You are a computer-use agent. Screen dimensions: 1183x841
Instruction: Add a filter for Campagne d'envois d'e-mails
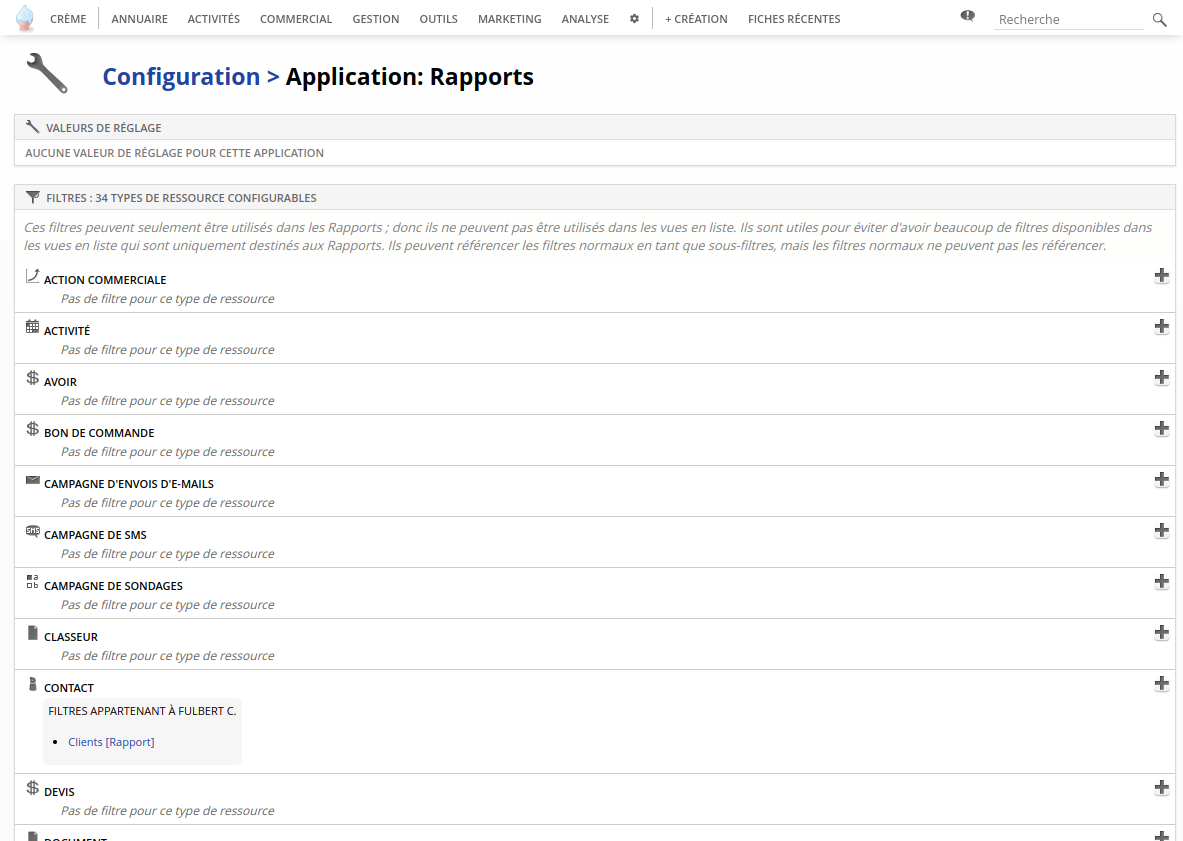(x=1162, y=480)
